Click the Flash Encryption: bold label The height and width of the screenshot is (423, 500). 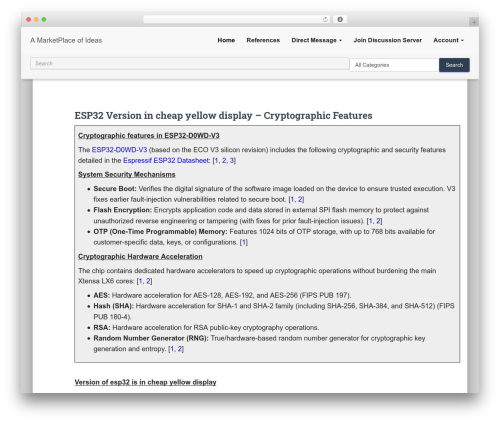123,210
